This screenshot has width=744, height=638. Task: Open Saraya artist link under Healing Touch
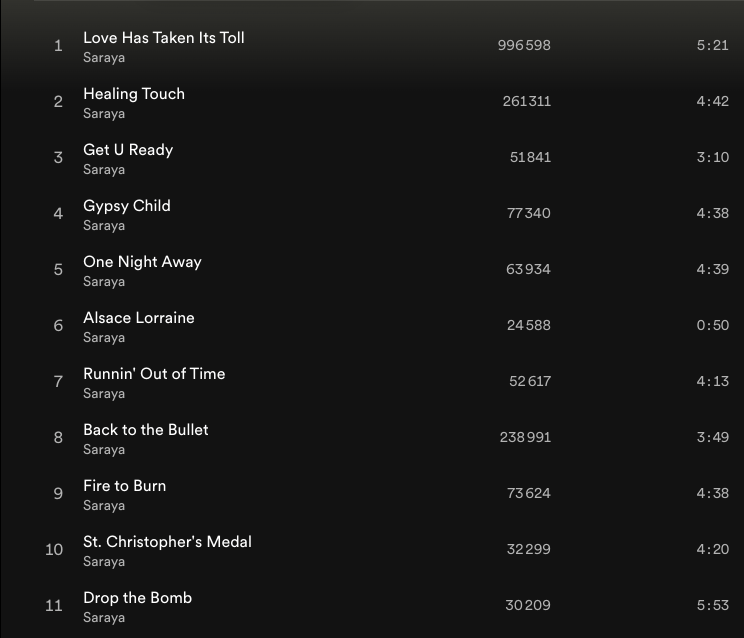point(103,114)
